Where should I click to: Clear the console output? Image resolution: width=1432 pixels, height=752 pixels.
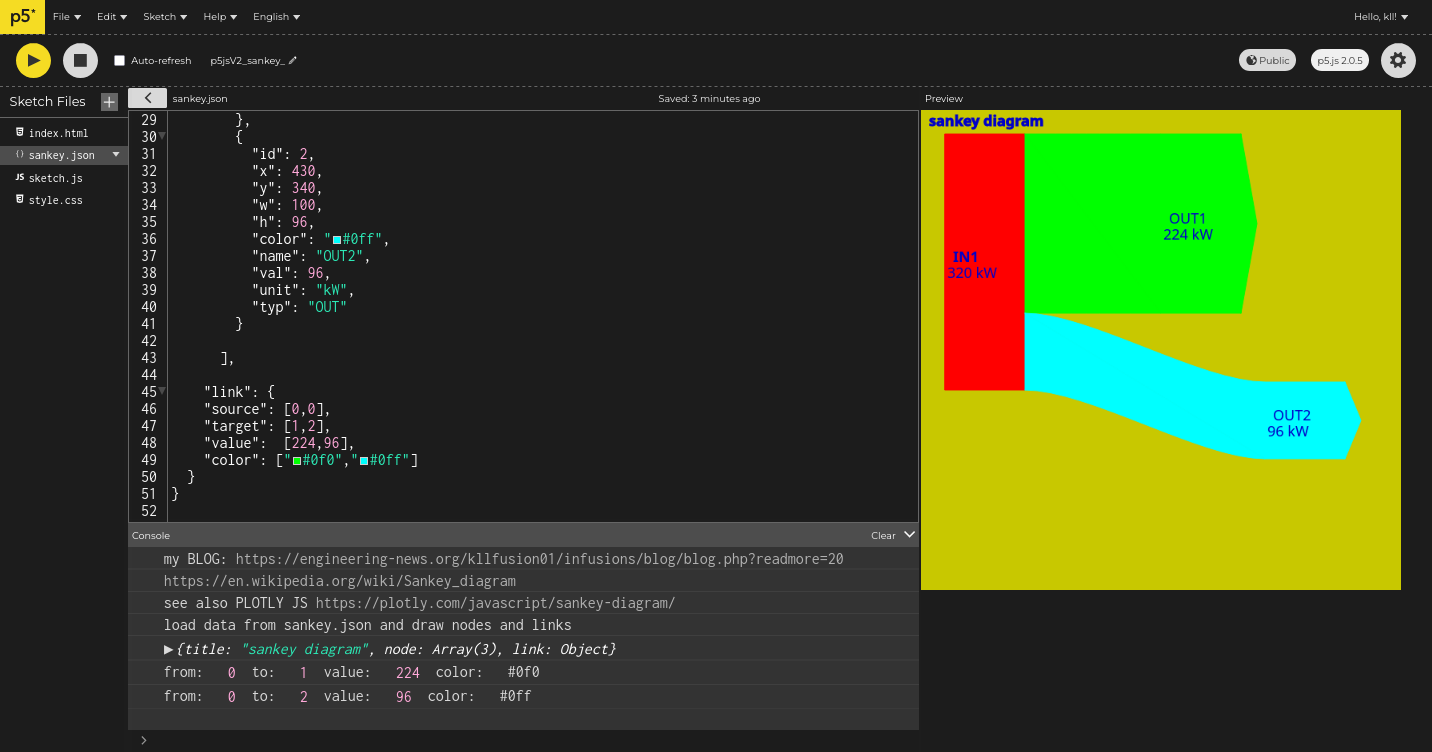click(x=882, y=536)
